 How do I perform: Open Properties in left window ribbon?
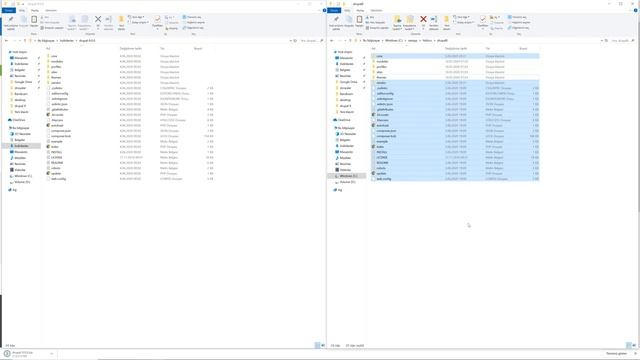tap(157, 22)
